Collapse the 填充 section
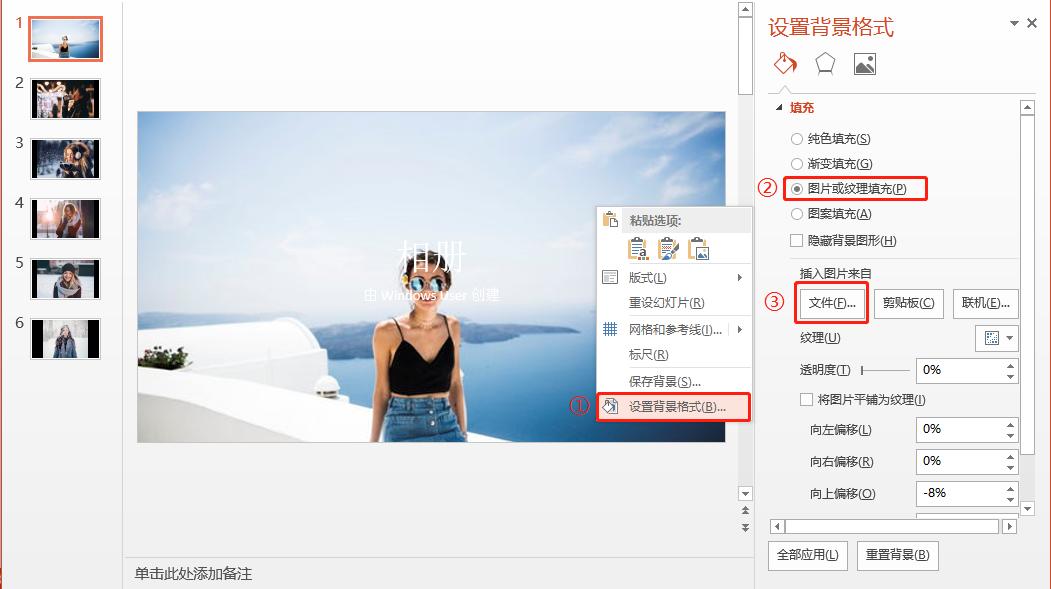The width and height of the screenshot is (1051, 589). pos(779,107)
